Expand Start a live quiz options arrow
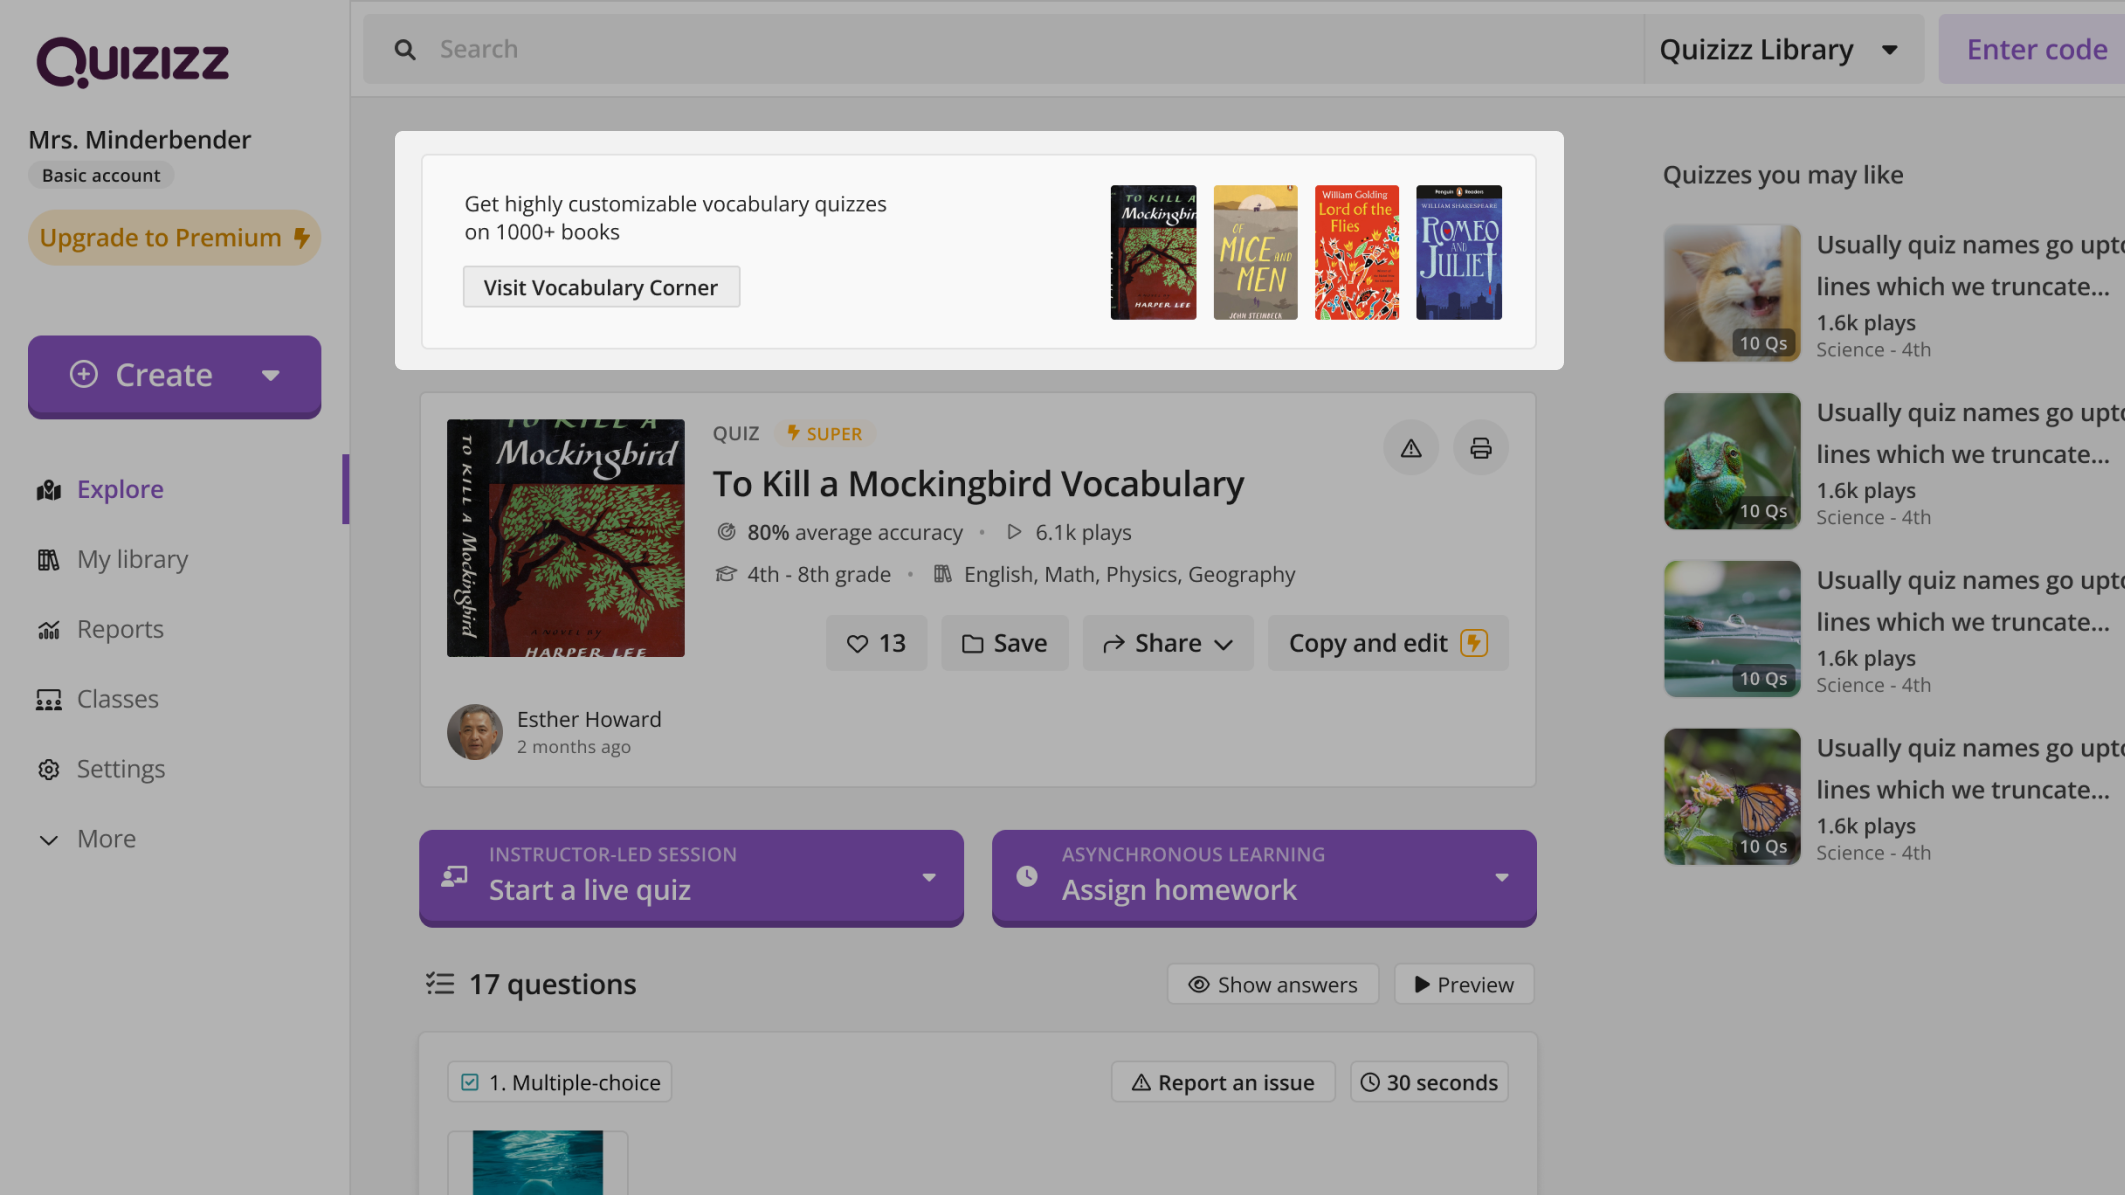Viewport: 2125px width, 1195px height. (929, 878)
